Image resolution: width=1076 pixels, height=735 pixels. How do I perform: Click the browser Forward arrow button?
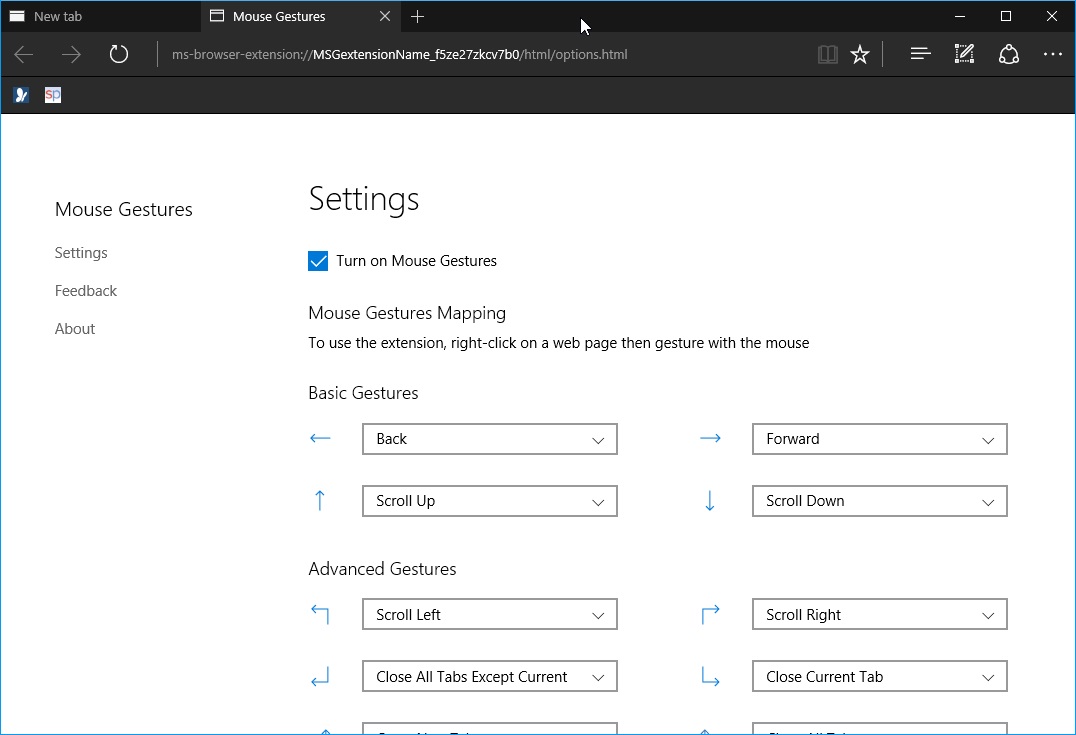tap(71, 54)
